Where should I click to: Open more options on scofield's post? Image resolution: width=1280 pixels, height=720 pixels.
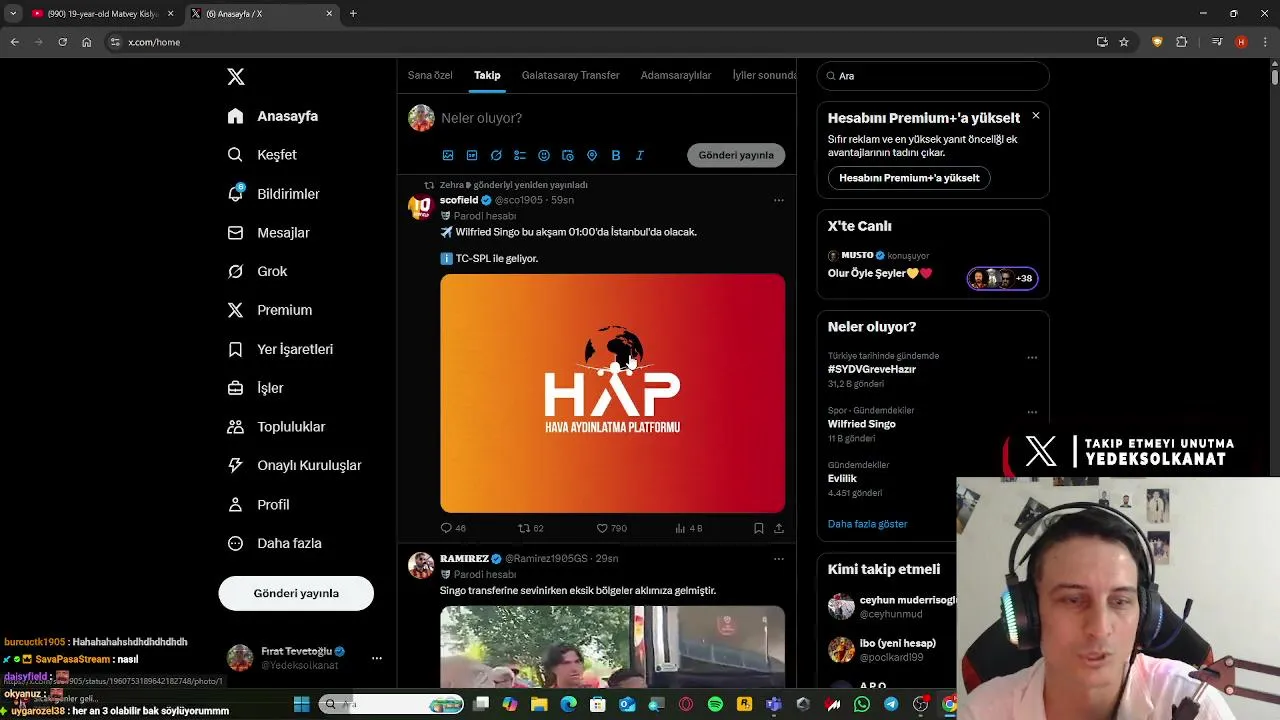(x=779, y=200)
